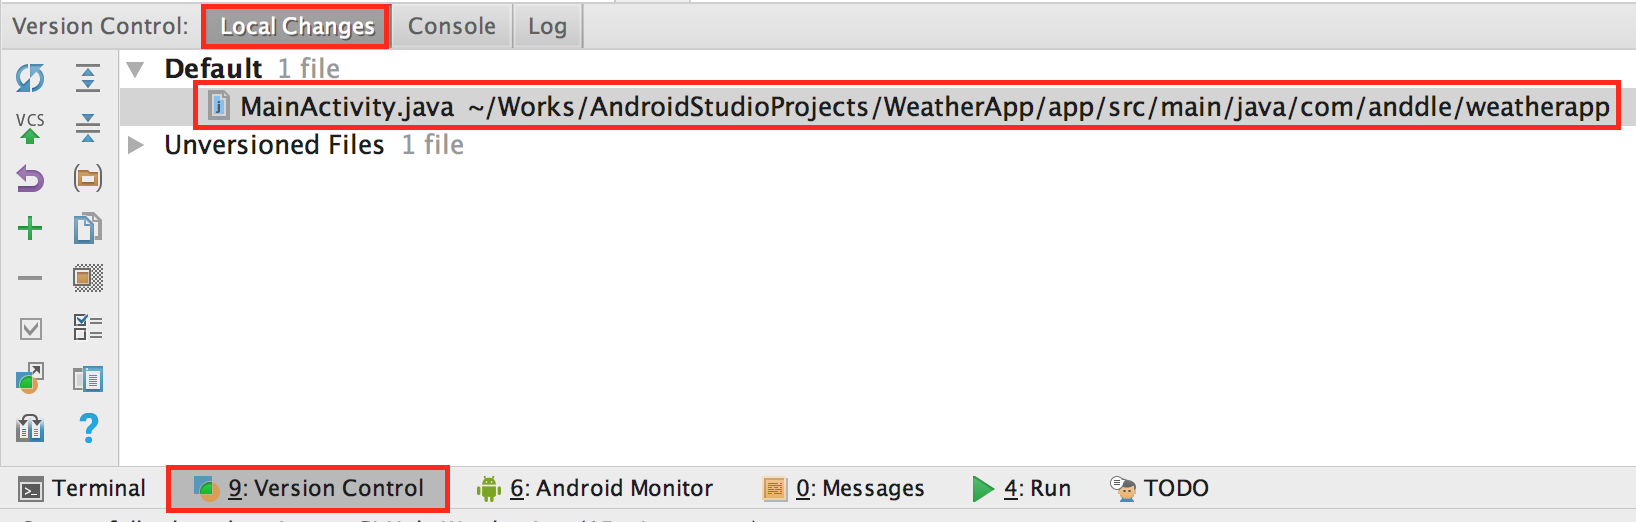Open the 9: Version Control tool window
Screen dimensions: 1636x522
coord(308,488)
